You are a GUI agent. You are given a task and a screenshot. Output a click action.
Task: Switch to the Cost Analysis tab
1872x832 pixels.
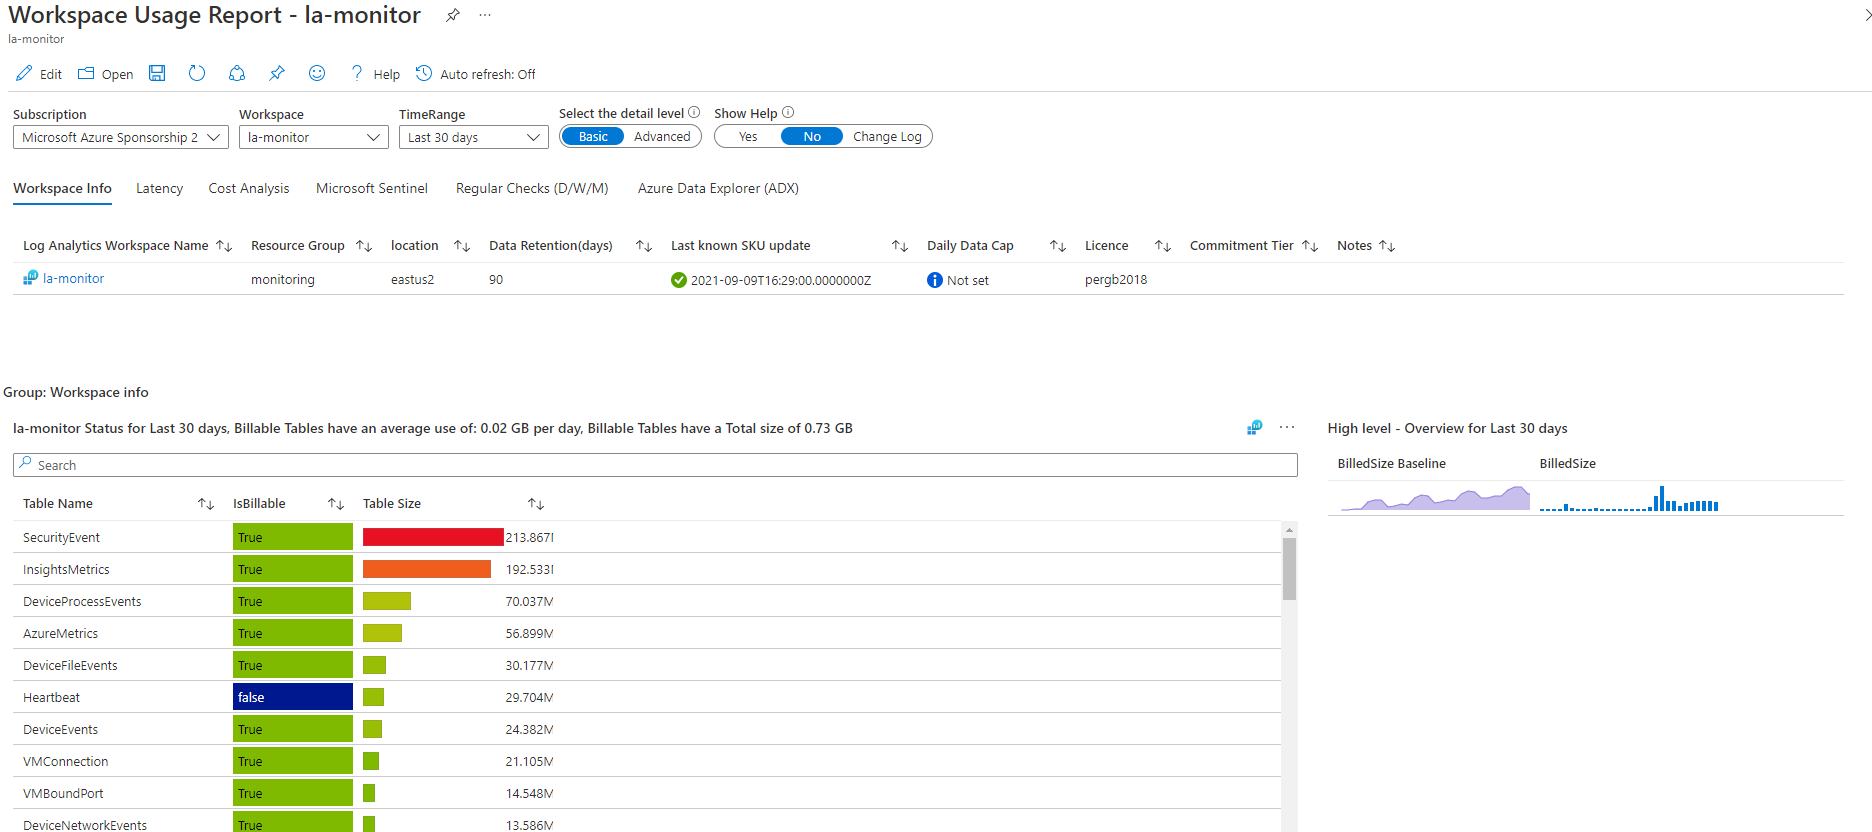point(248,189)
